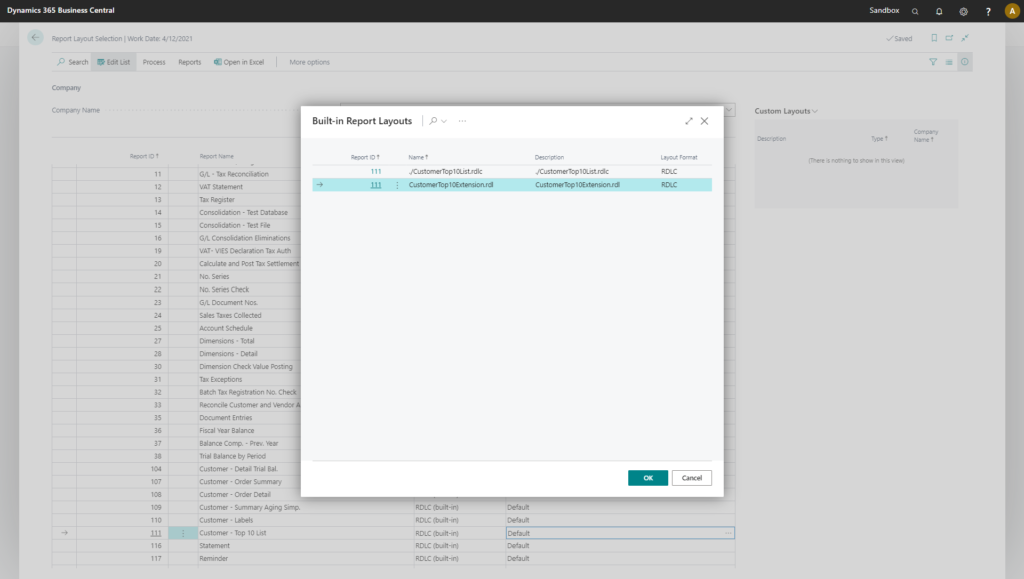The height and width of the screenshot is (579, 1024).
Task: Open the top bar search magnifier
Action: point(914,11)
